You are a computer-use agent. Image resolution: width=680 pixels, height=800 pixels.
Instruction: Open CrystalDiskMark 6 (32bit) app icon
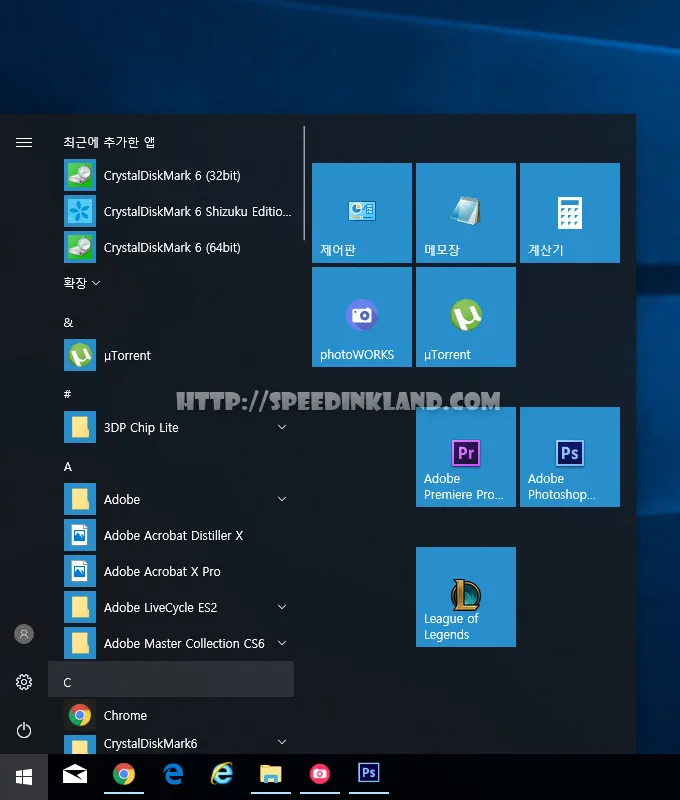coord(80,175)
